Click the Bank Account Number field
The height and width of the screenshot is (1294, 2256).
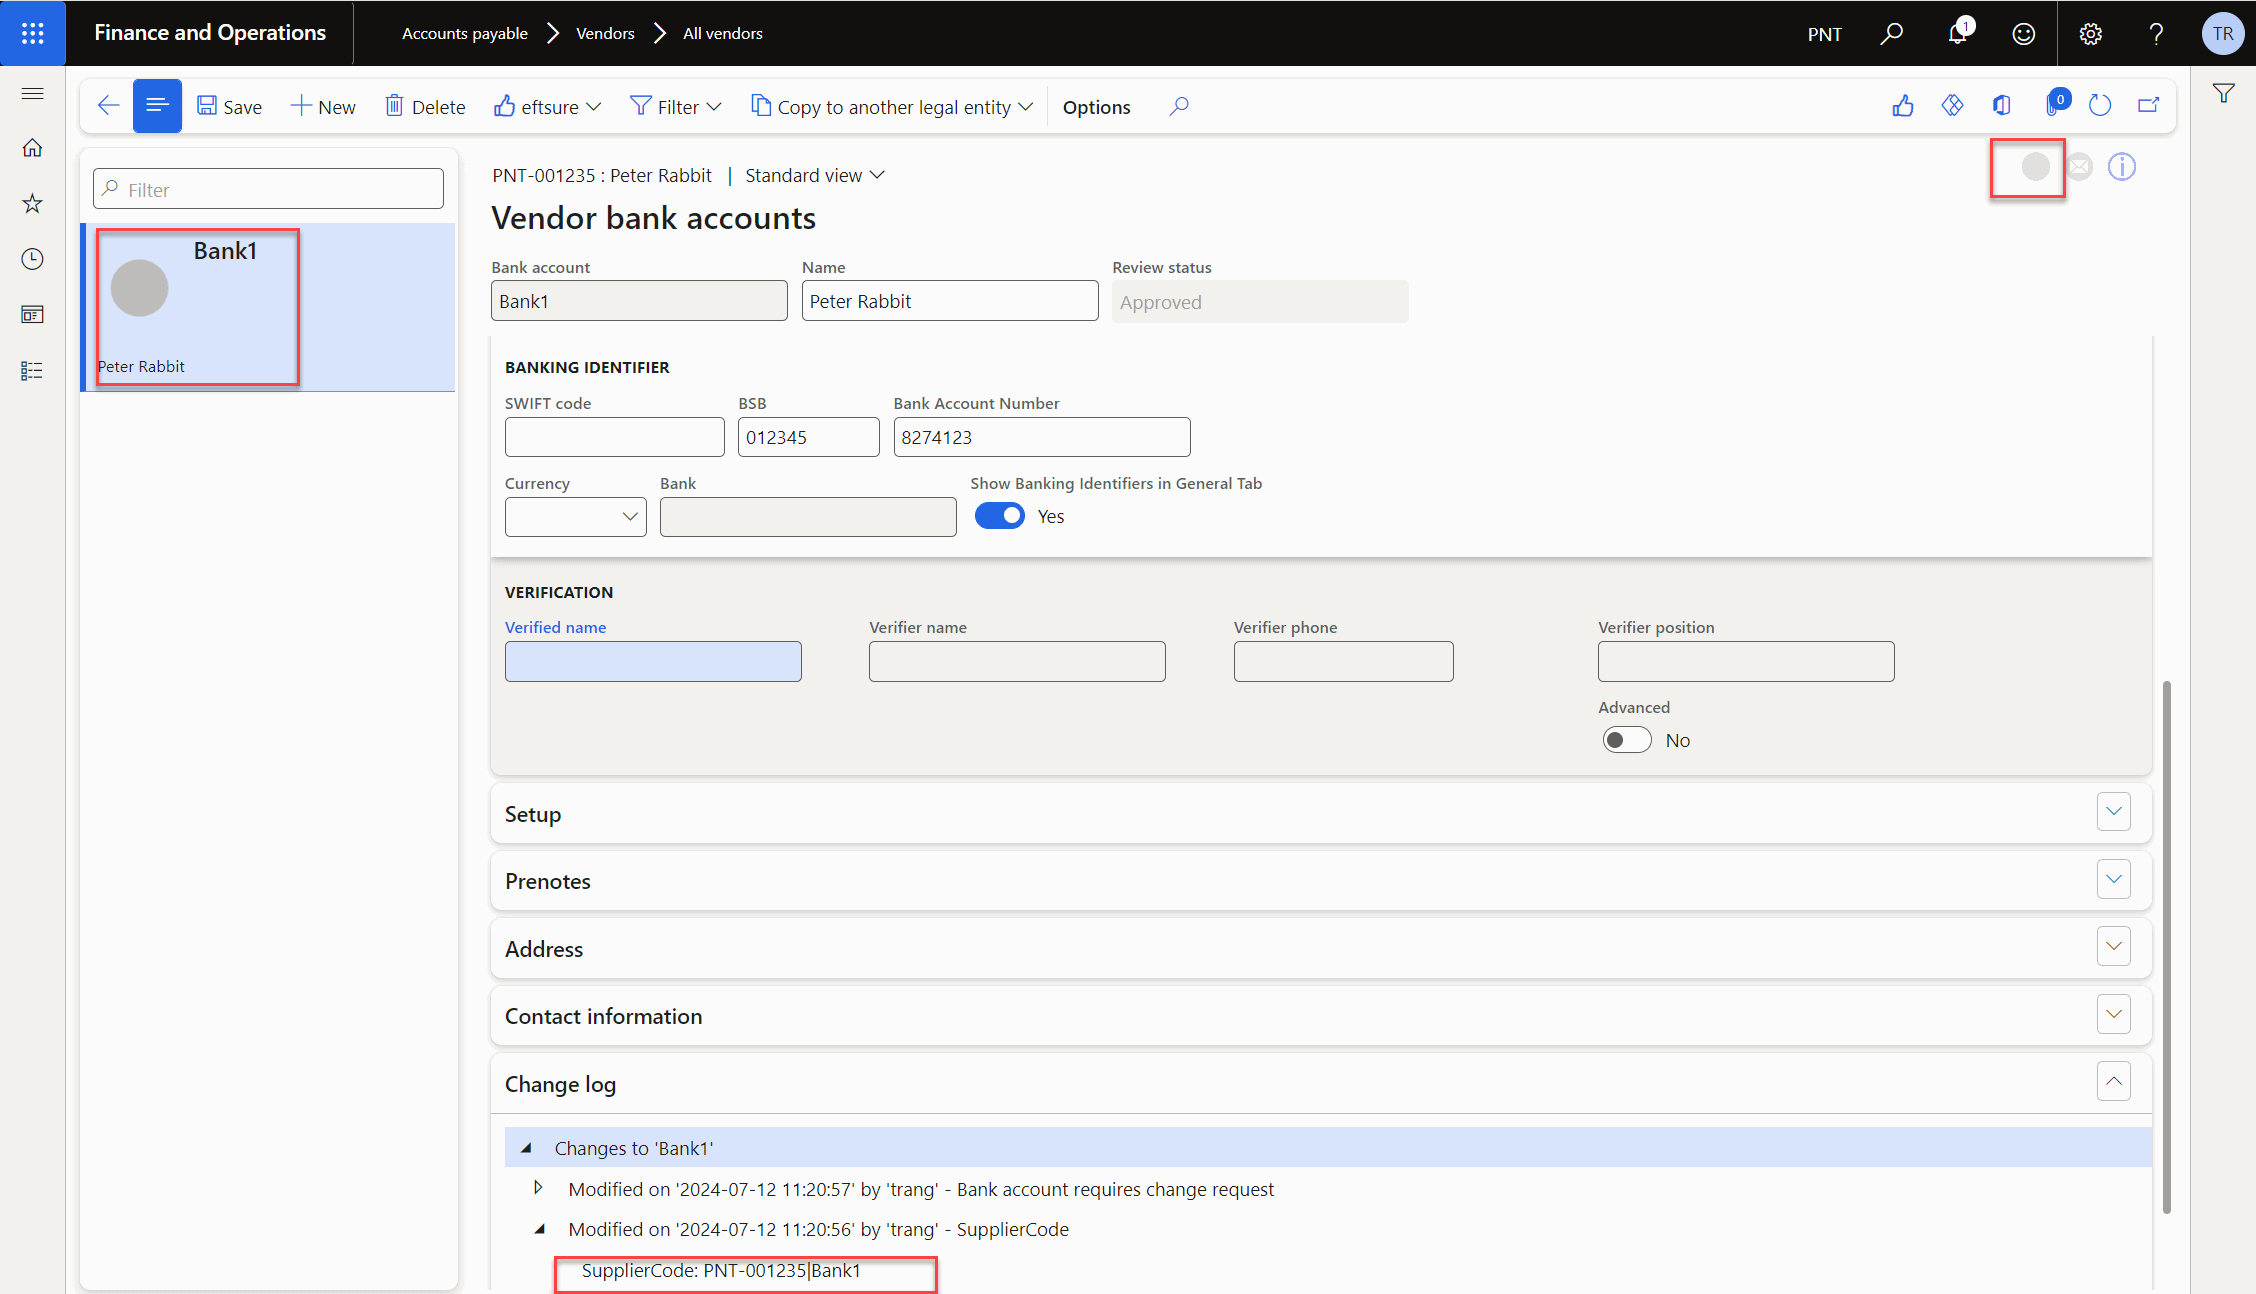(1042, 437)
